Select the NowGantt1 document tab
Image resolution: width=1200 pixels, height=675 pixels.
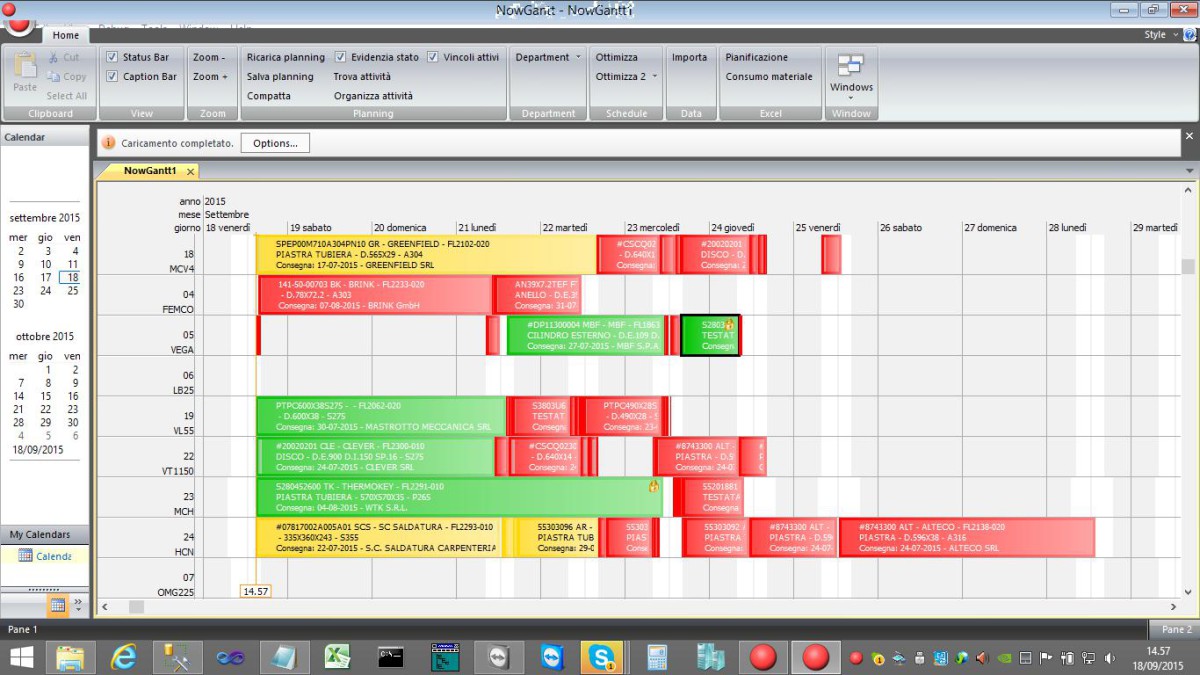(x=150, y=171)
